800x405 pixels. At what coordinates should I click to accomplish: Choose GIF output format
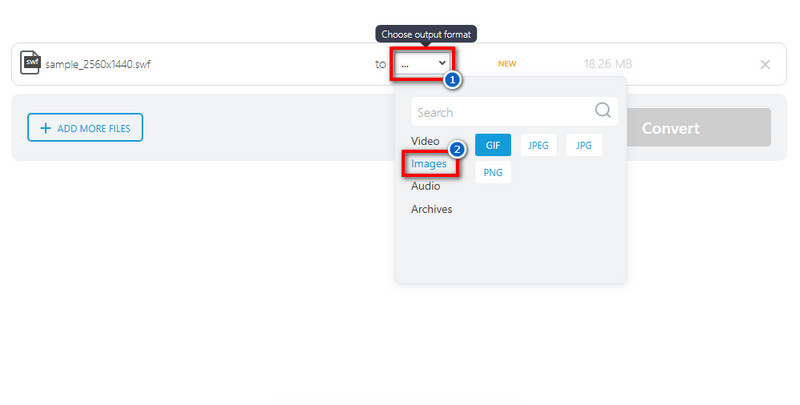tap(493, 145)
